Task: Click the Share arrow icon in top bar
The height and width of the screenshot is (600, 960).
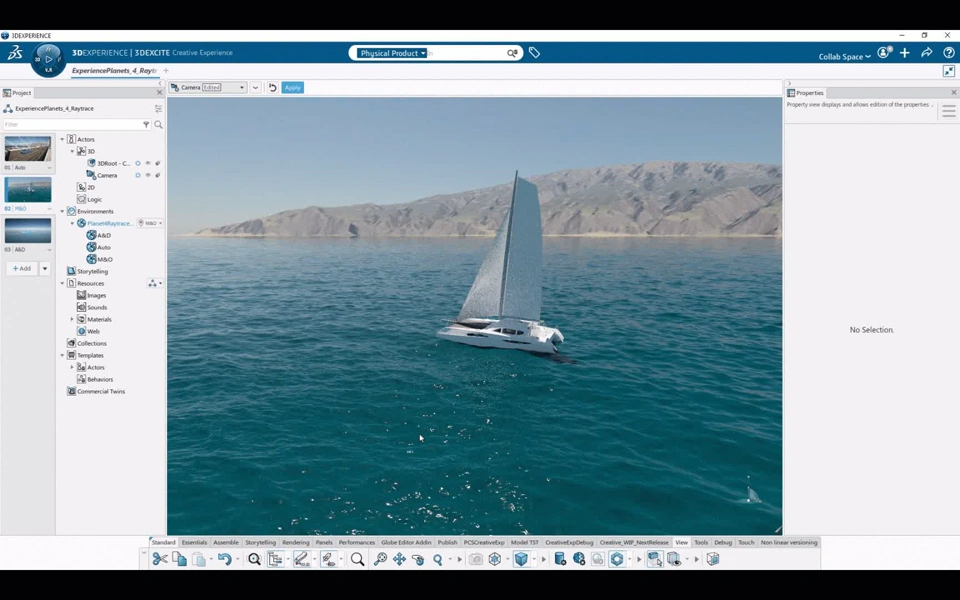Action: pos(927,53)
